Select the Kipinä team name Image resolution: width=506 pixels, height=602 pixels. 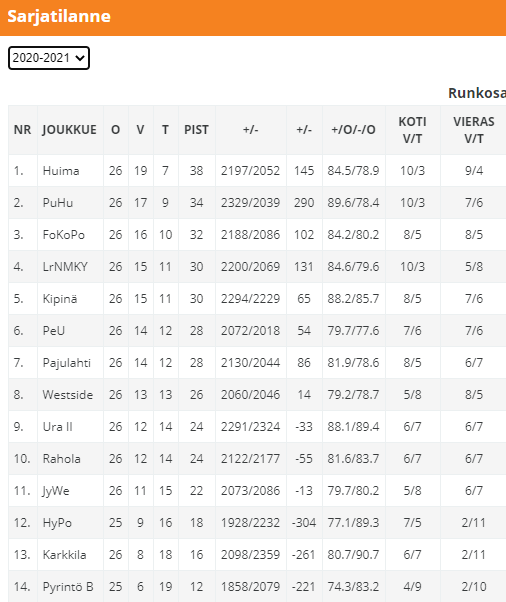[60, 299]
